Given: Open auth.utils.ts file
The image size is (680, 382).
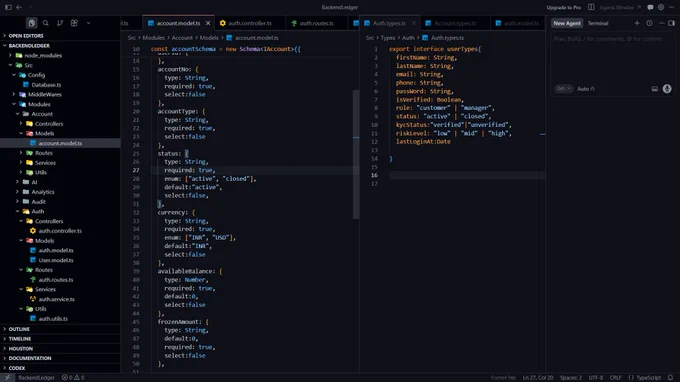Looking at the screenshot, I should point(53,319).
